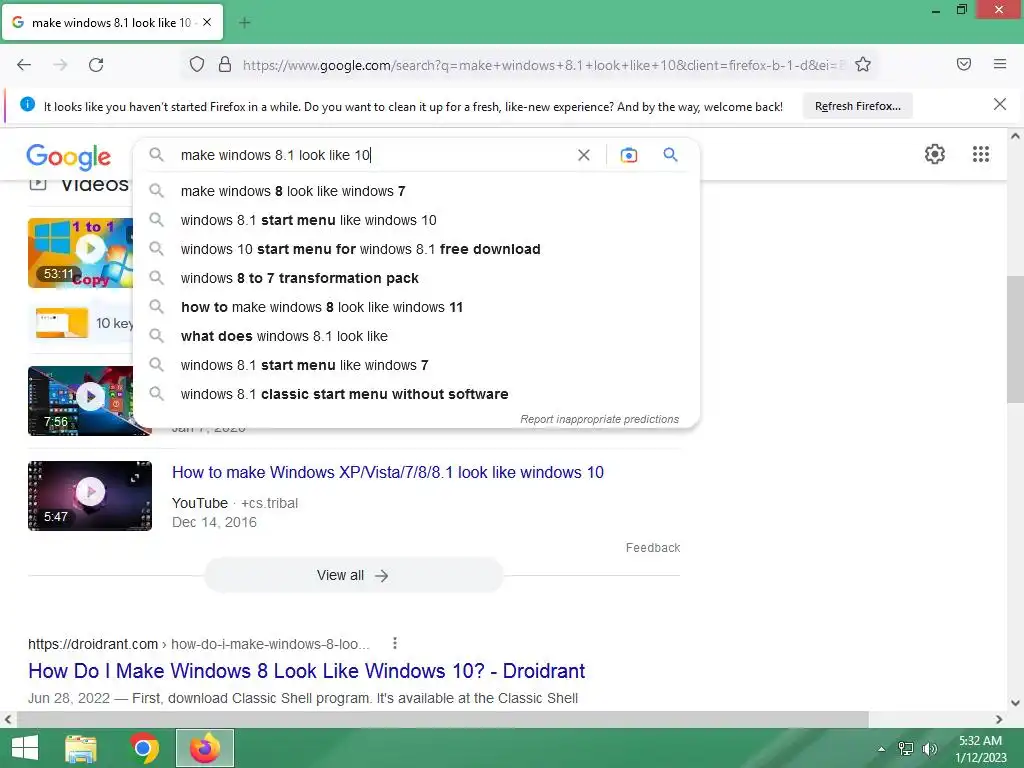Click 'Report inappropriate predictions' link
1024x768 pixels.
(600, 419)
